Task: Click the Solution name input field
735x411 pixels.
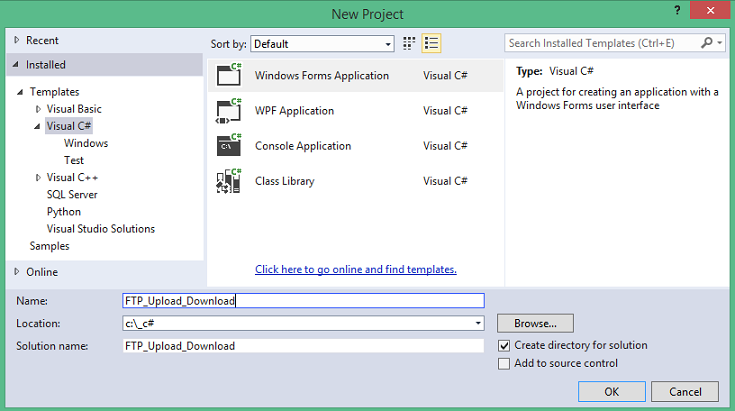Action: coord(303,346)
